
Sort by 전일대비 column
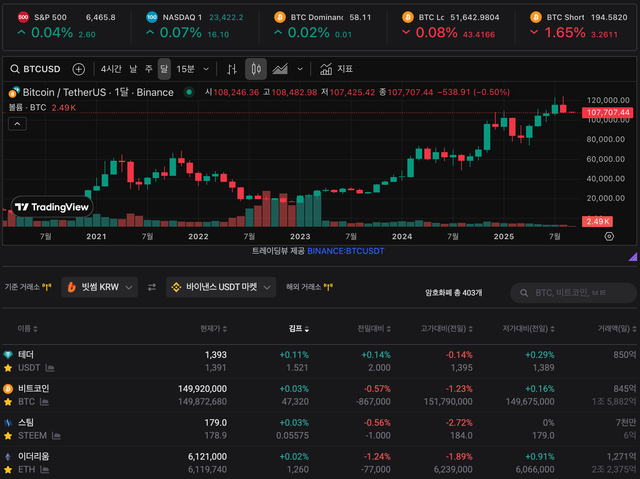374,329
